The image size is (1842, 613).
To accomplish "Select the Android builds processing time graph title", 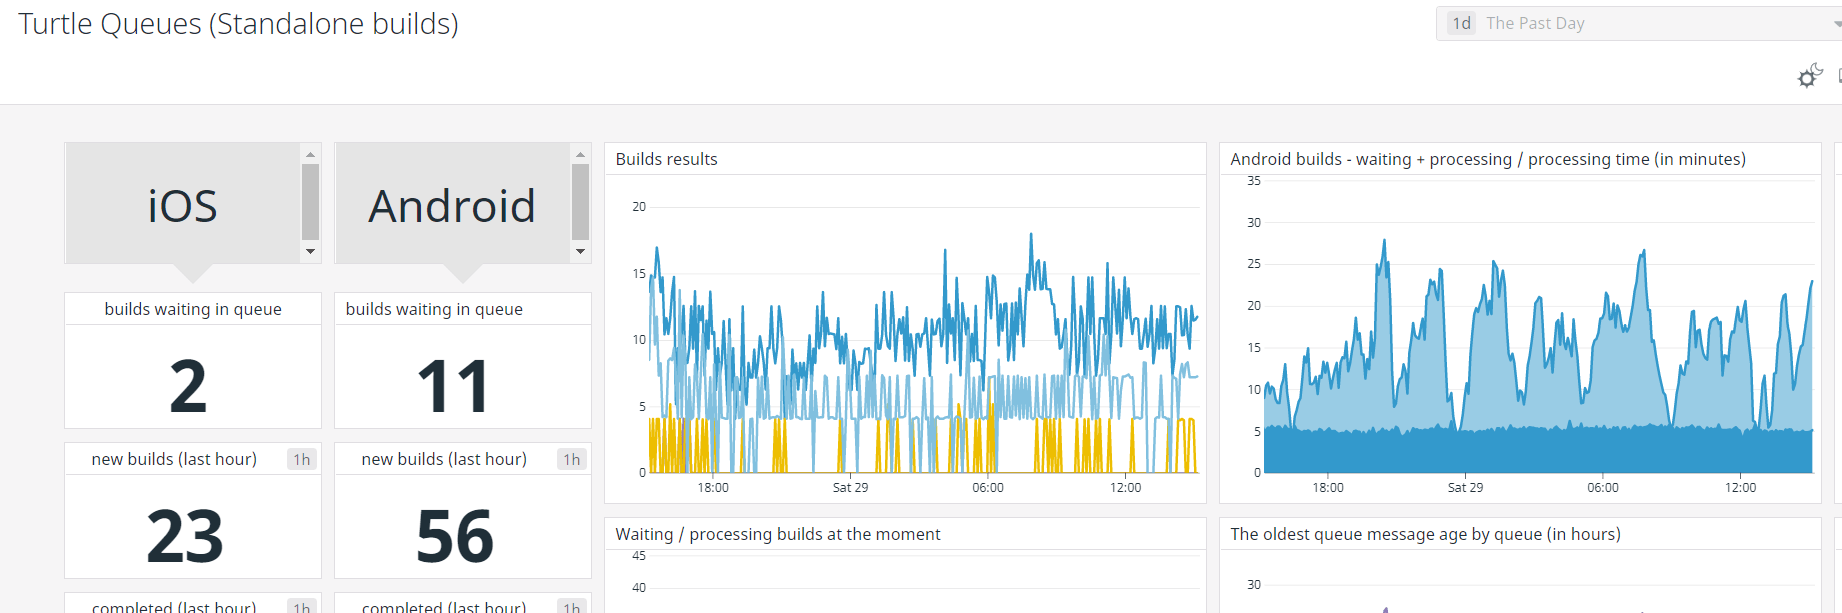I will [x=1487, y=159].
